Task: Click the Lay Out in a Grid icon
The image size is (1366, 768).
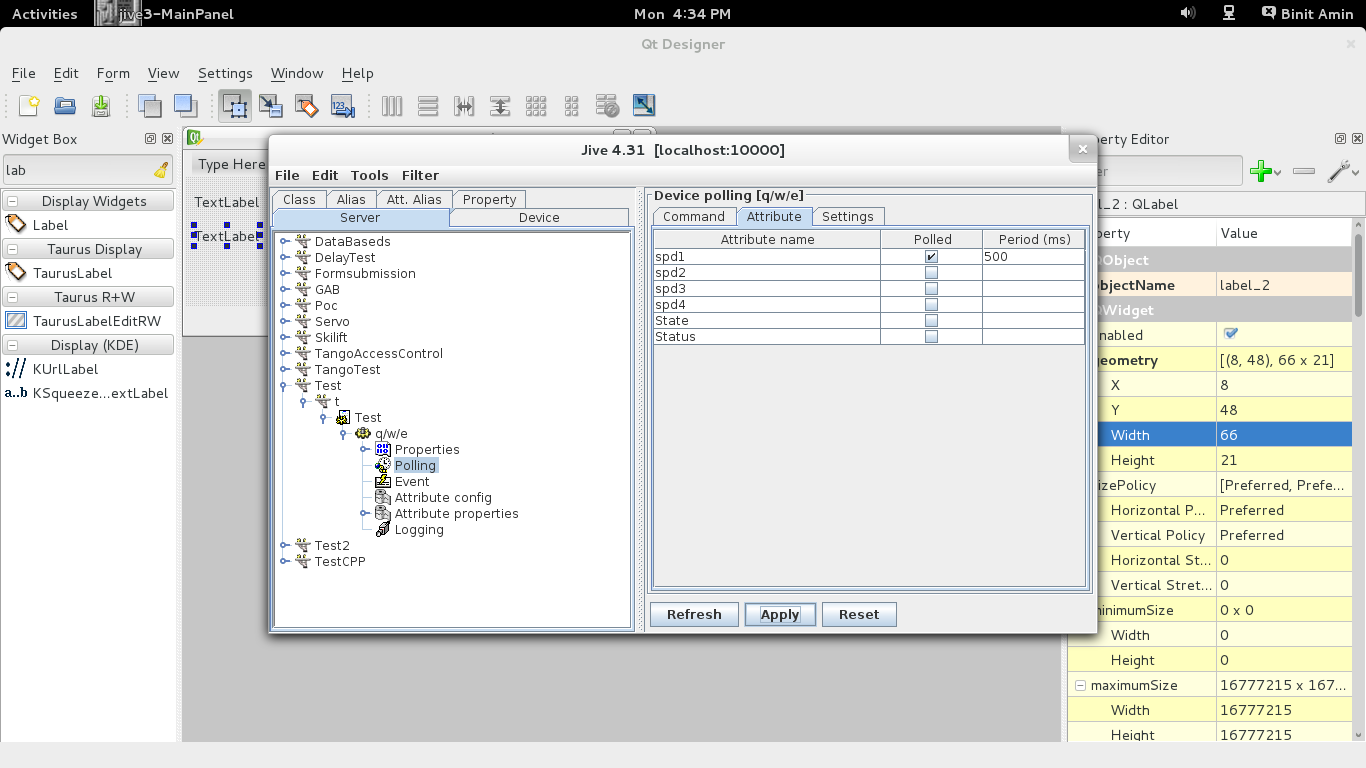Action: [x=536, y=105]
